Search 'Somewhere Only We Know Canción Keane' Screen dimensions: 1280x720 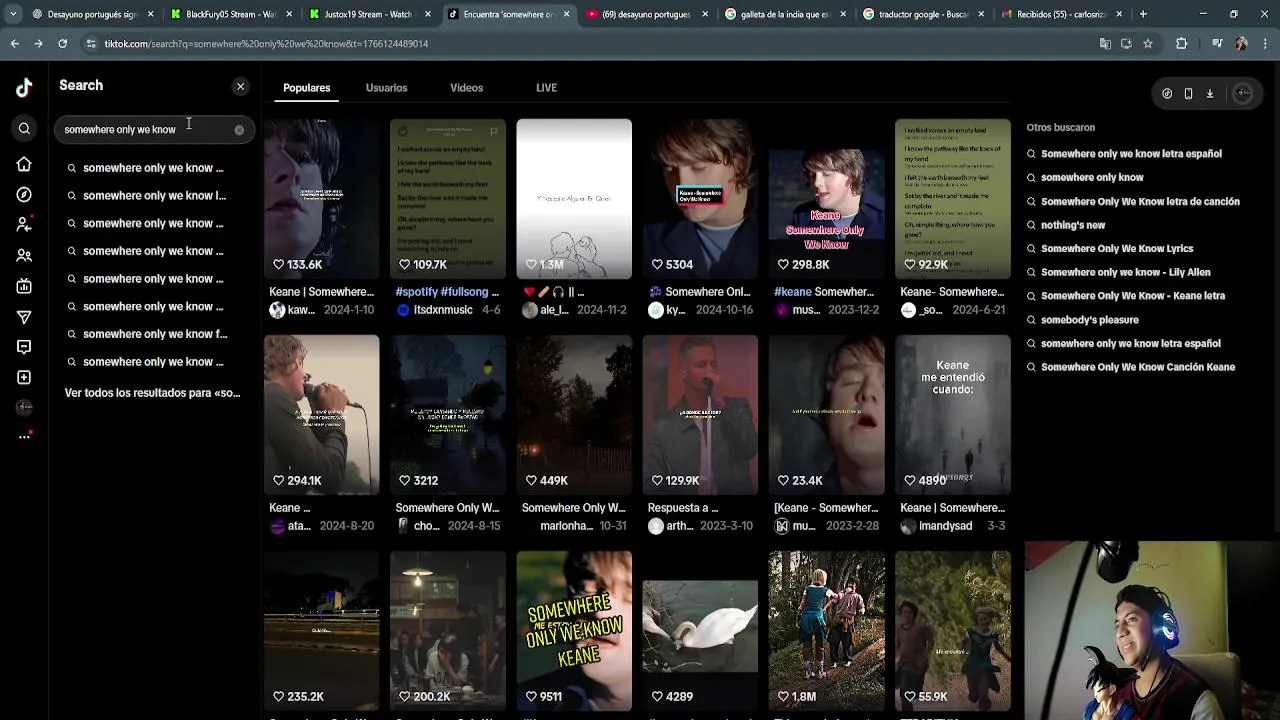point(1138,367)
